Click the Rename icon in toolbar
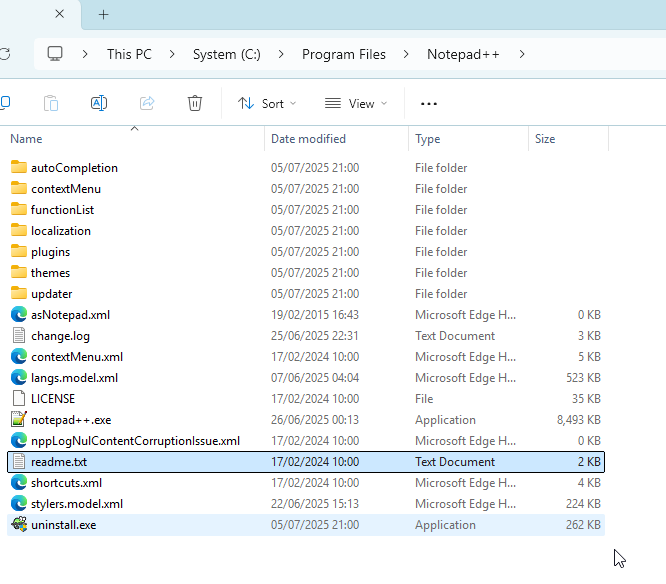Viewport: 666px width, 584px height. [x=99, y=103]
